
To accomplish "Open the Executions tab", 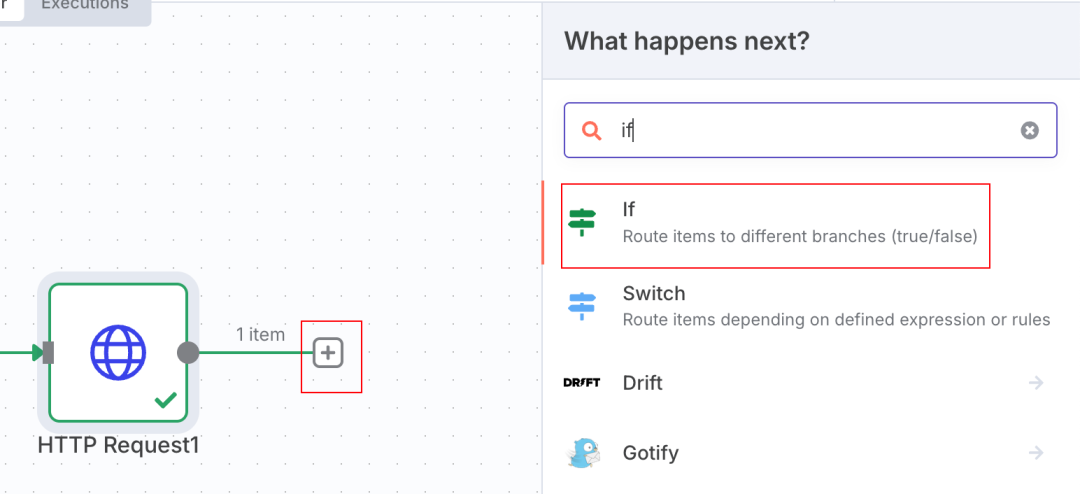I will click(x=85, y=6).
